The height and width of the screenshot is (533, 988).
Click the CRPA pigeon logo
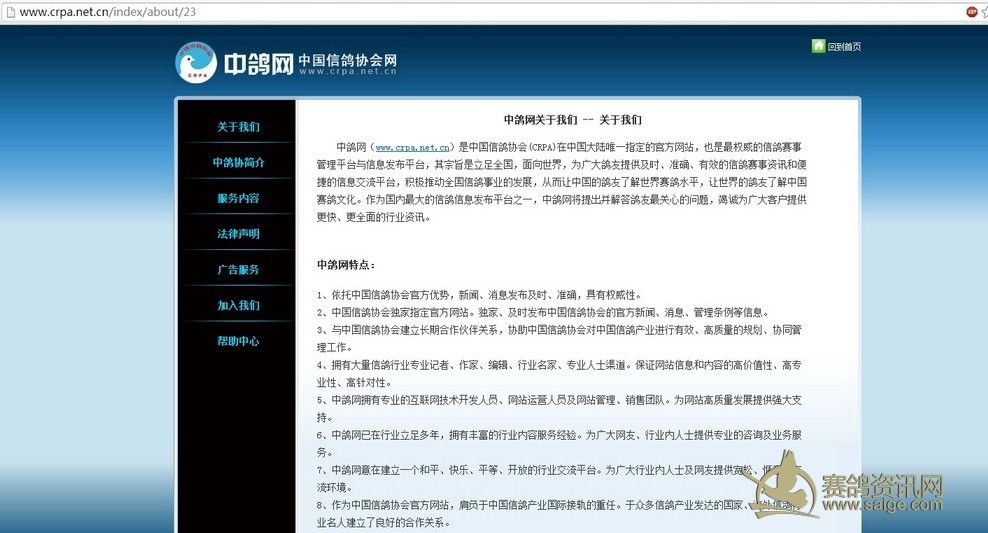(x=196, y=62)
